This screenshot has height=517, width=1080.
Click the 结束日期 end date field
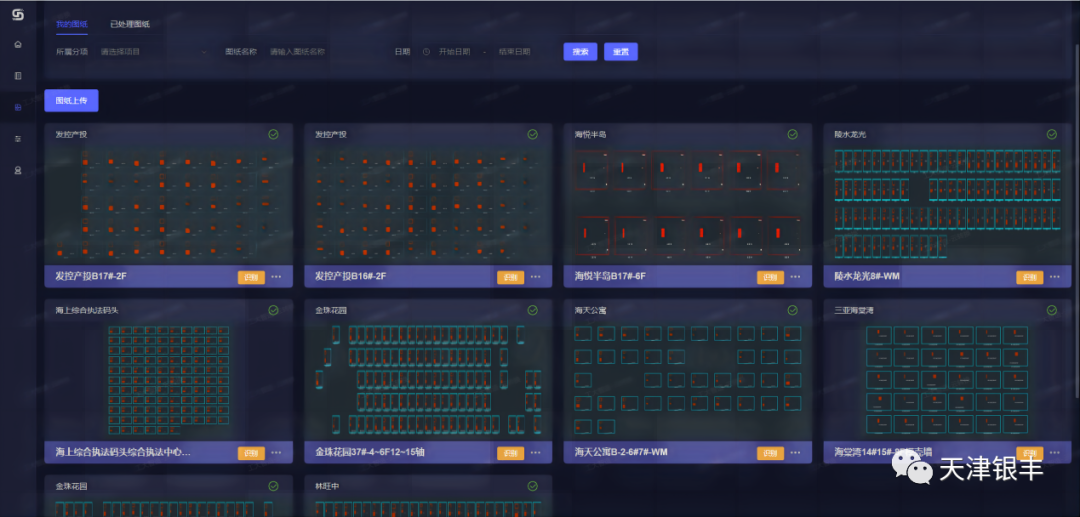click(515, 52)
